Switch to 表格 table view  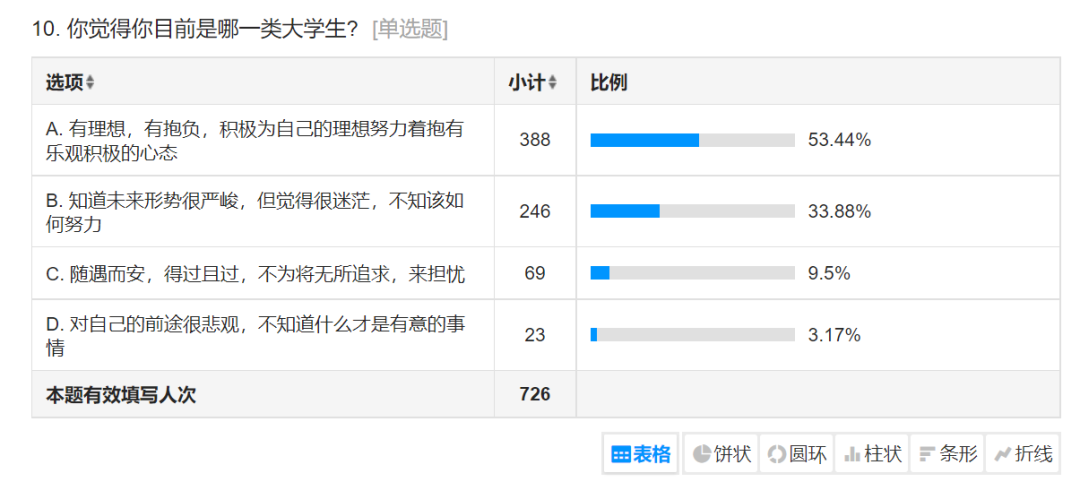641,454
